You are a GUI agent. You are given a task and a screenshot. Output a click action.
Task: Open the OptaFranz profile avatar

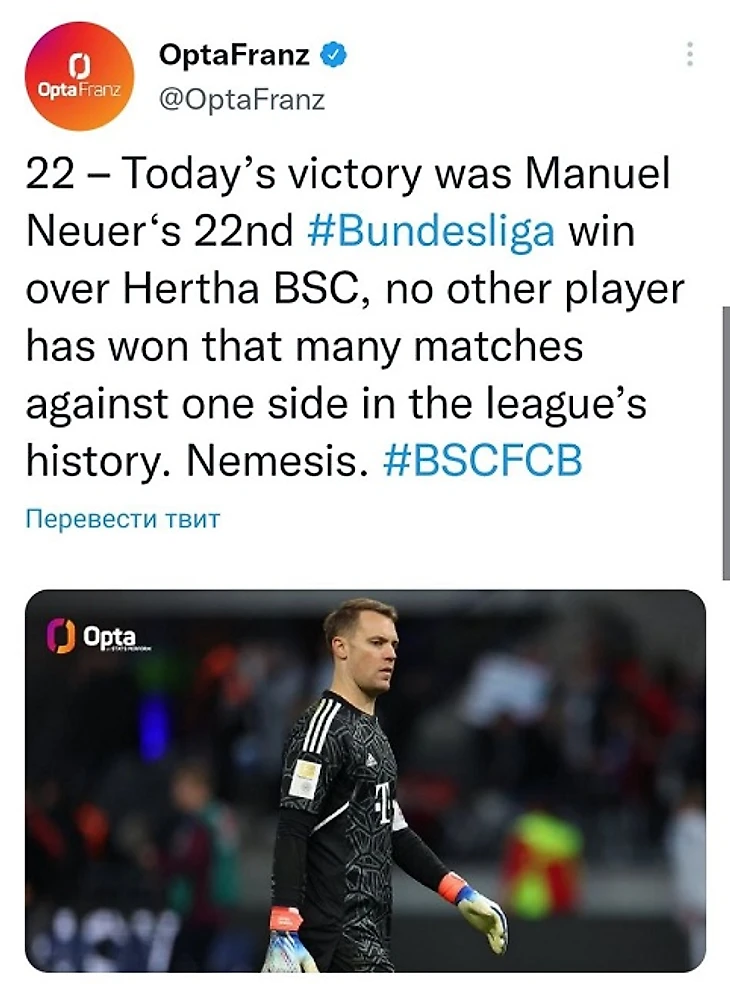coord(79,75)
